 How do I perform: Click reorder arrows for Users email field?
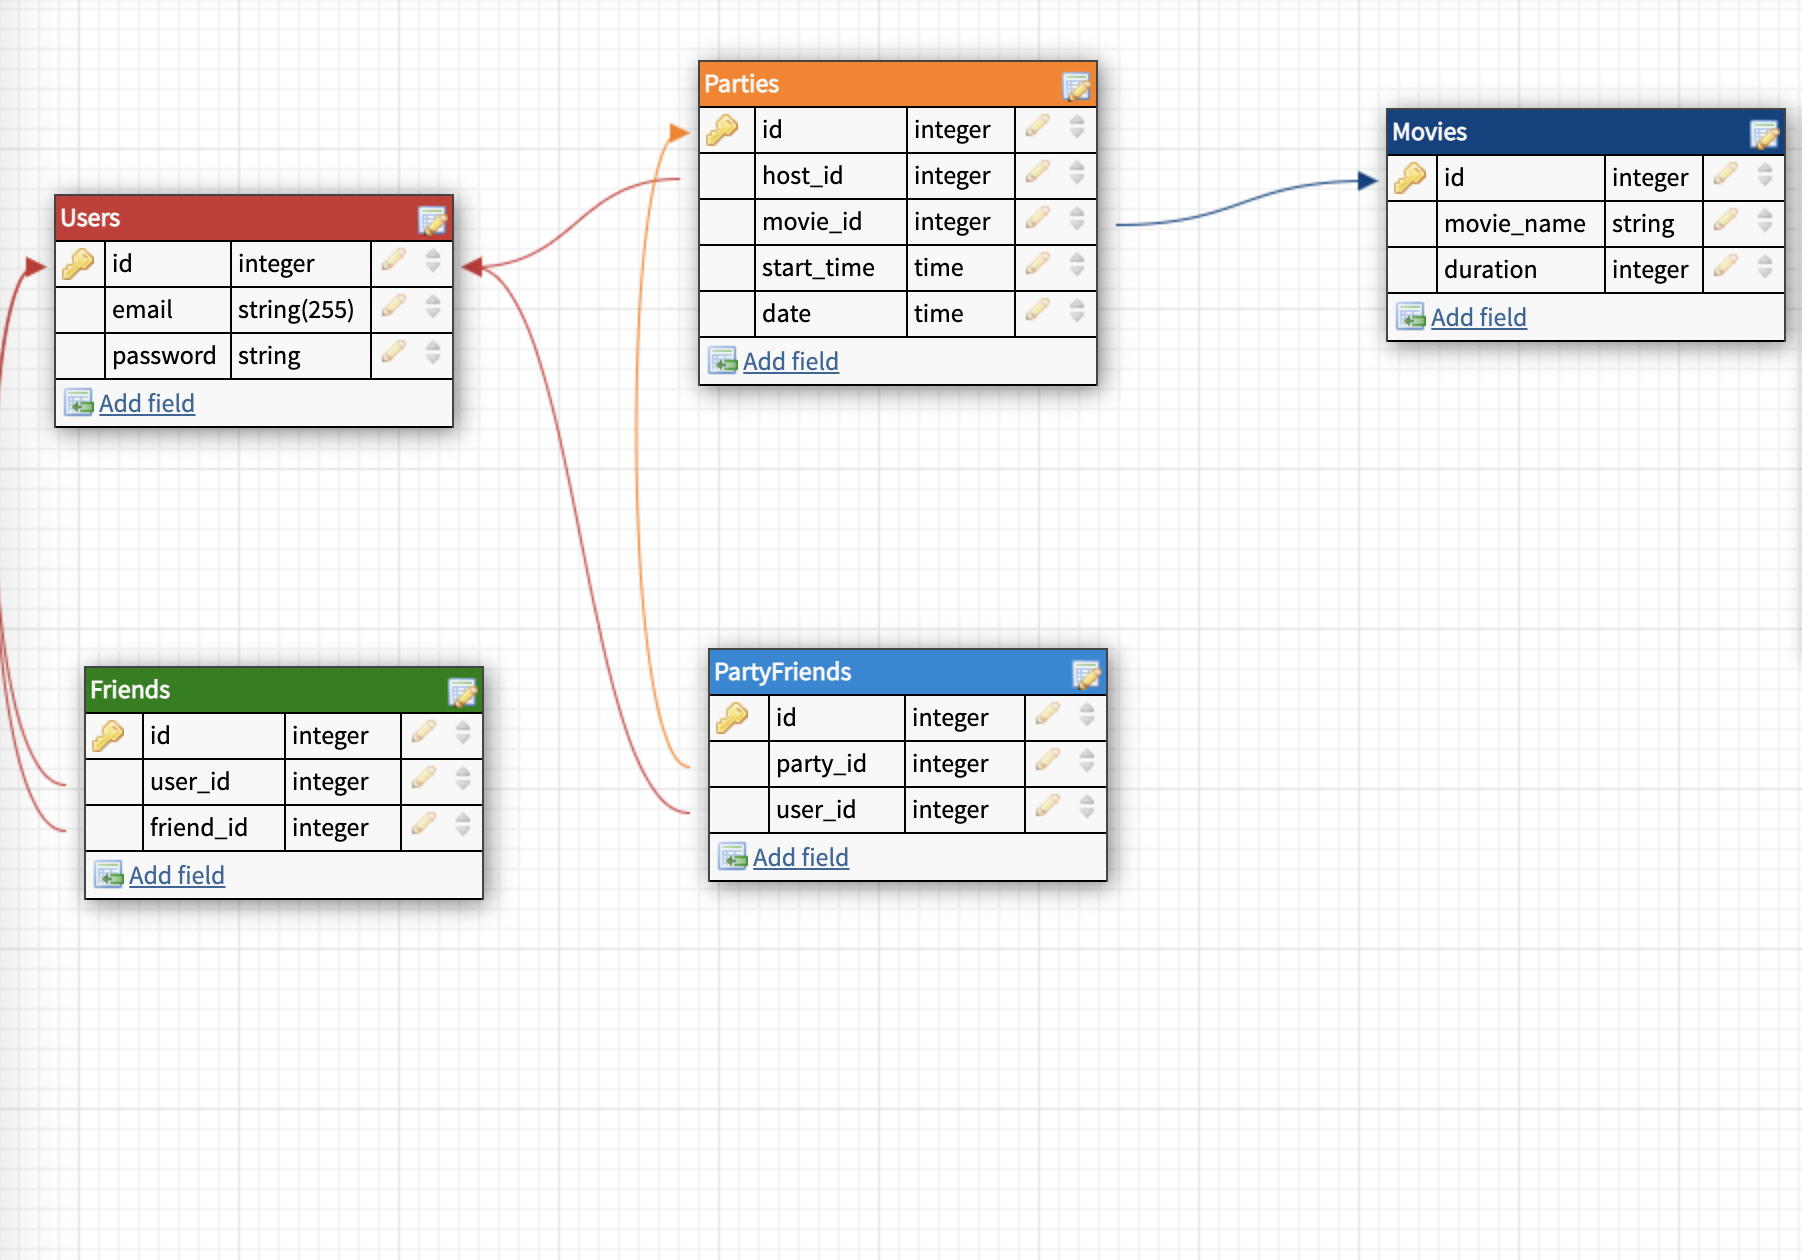[433, 306]
